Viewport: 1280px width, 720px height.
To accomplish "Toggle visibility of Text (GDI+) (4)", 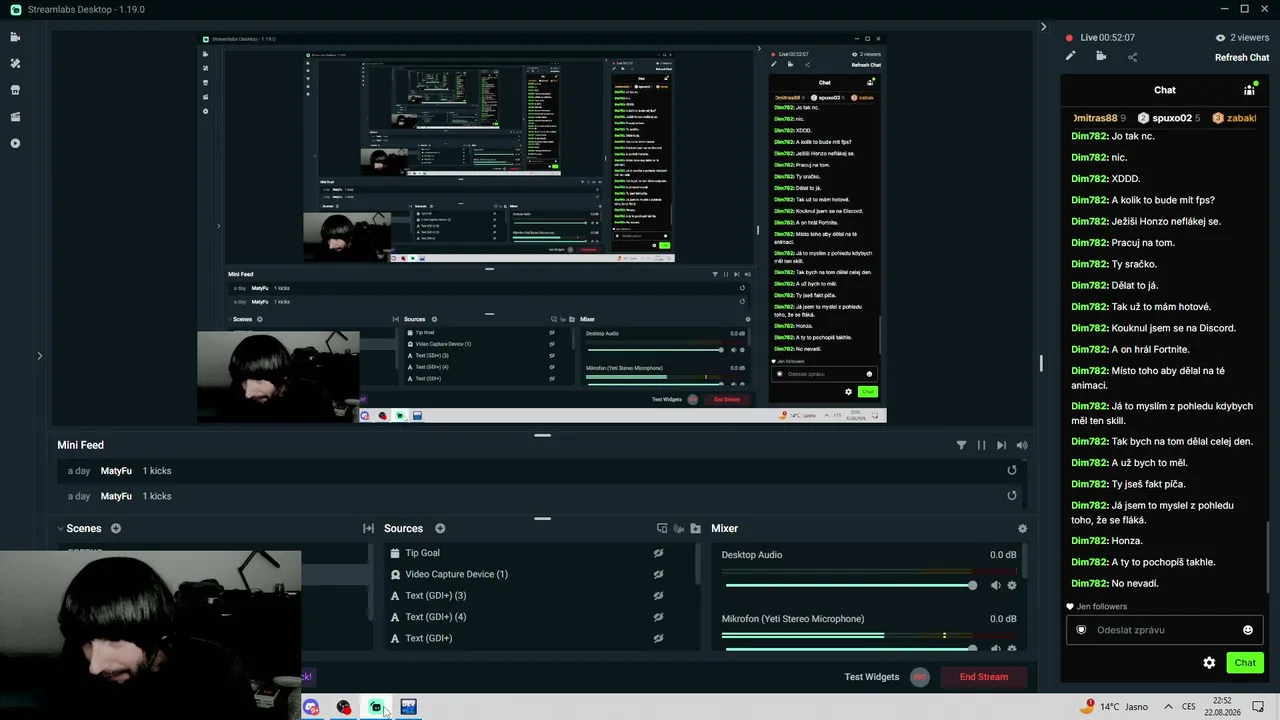I will (x=658, y=617).
